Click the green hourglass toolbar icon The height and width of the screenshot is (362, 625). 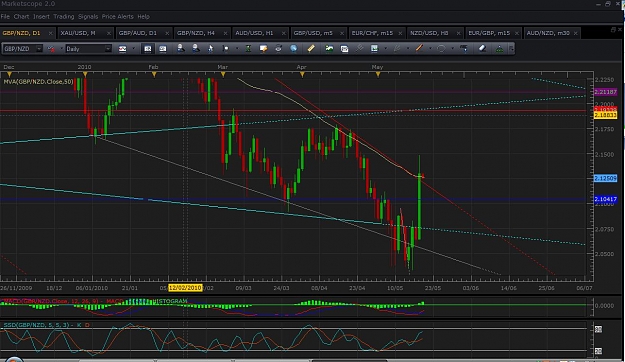point(248,48)
